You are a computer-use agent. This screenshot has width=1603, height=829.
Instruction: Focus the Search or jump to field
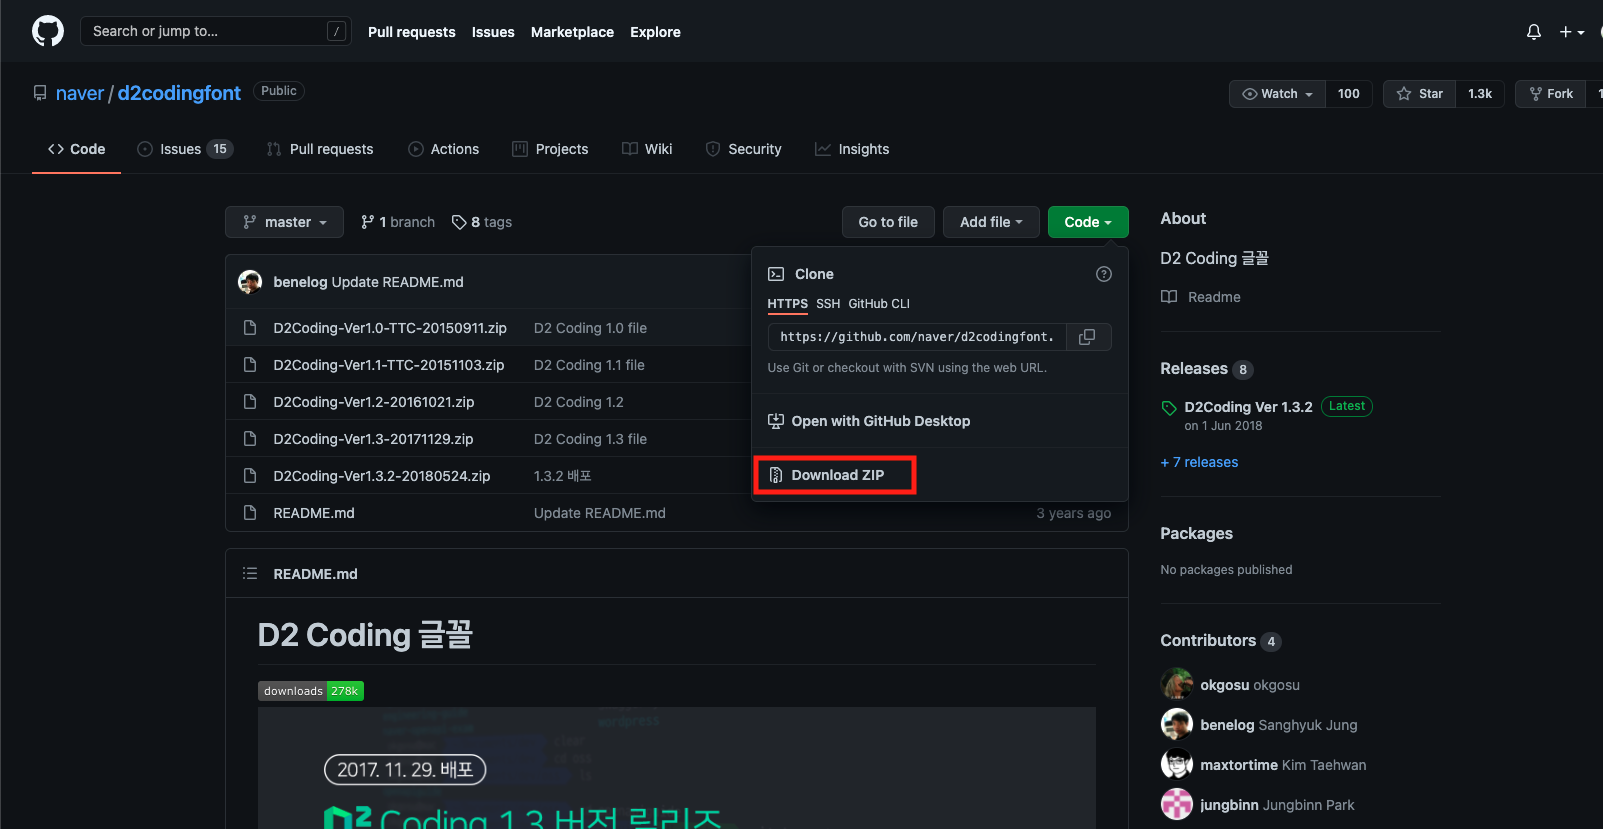click(x=215, y=31)
